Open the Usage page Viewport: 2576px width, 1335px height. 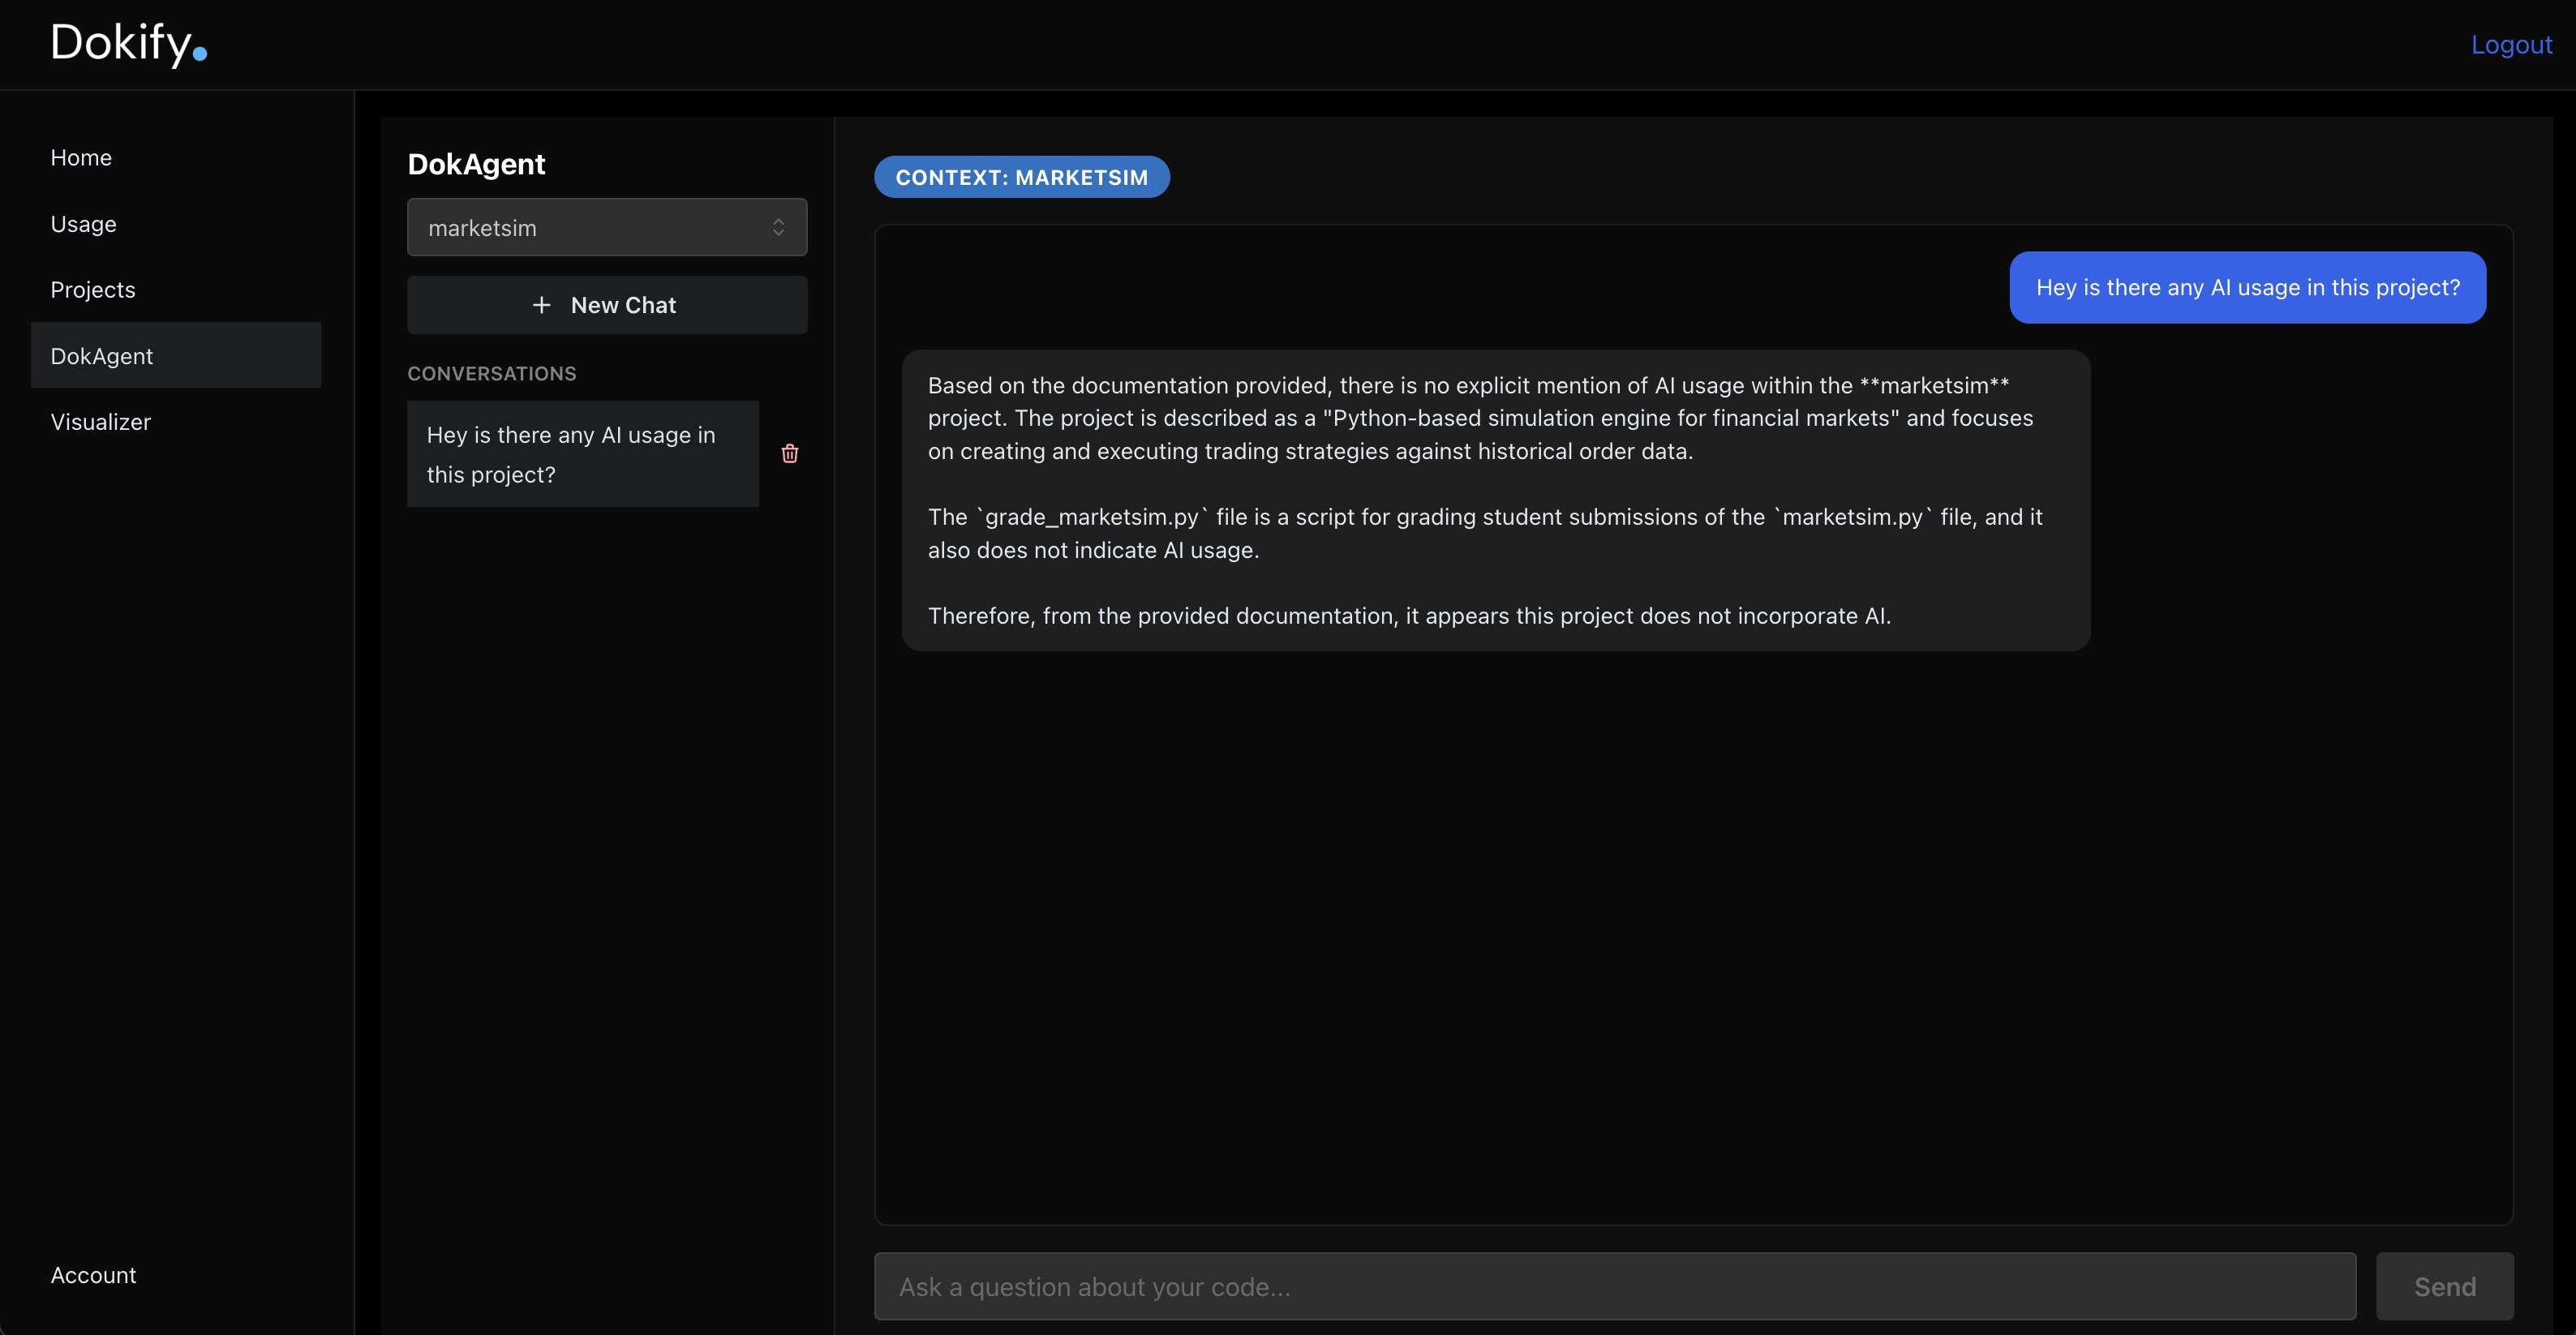coord(83,224)
